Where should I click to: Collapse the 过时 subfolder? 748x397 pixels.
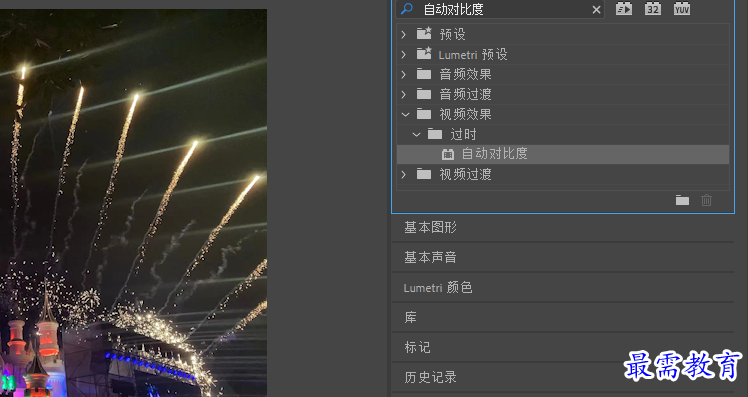[416, 135]
